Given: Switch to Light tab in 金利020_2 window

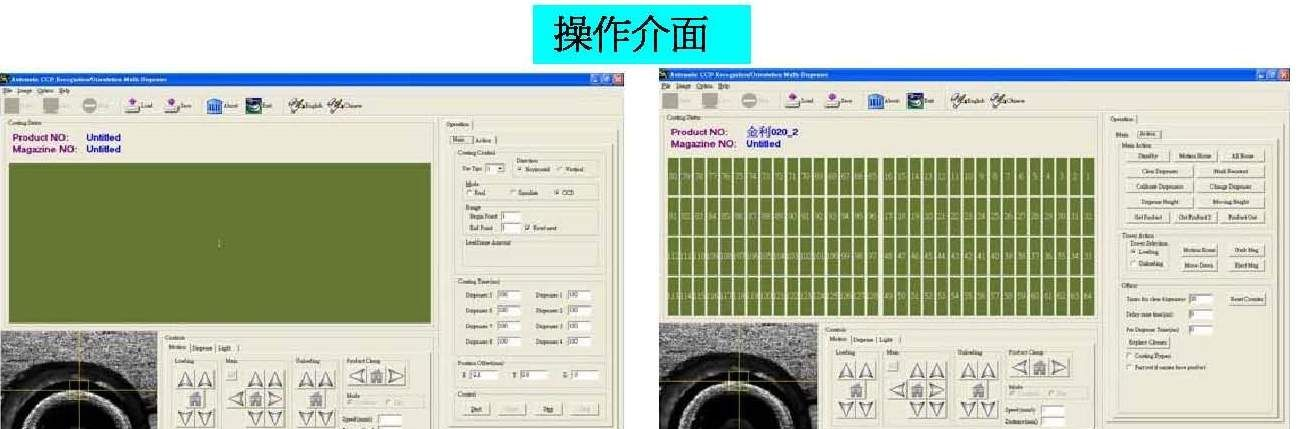Looking at the screenshot, I should (886, 340).
